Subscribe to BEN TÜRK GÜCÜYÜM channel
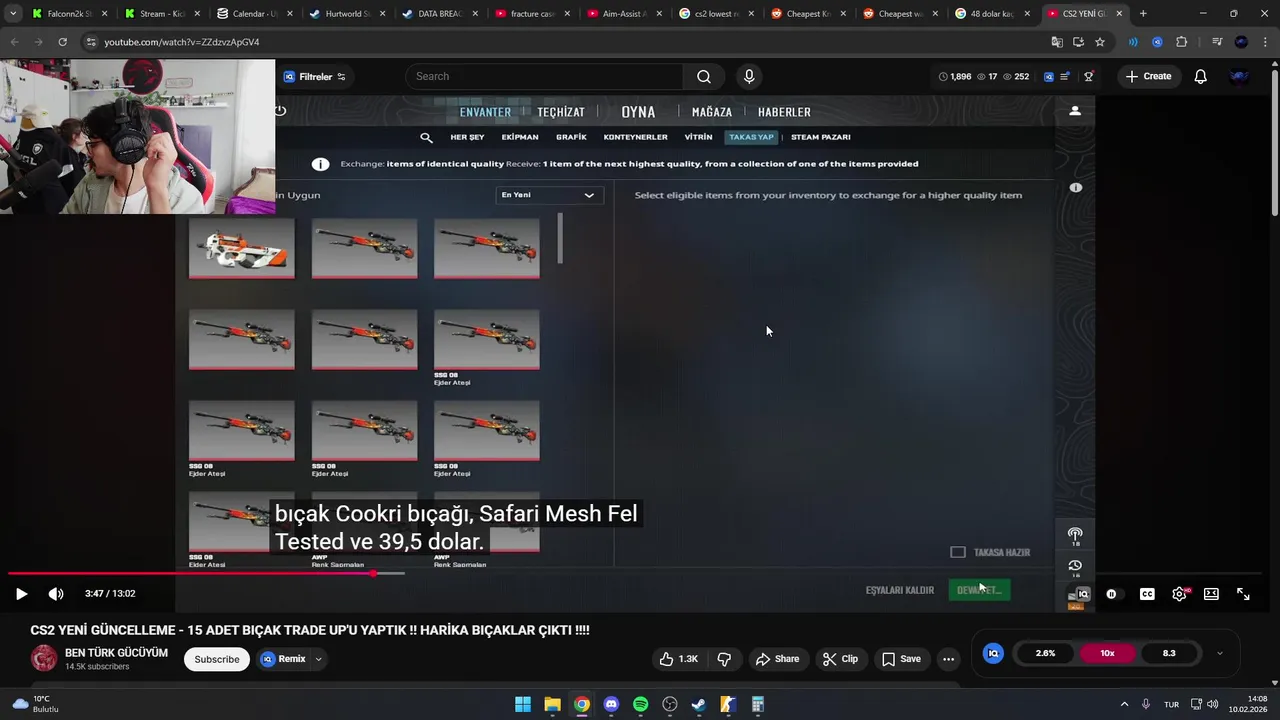This screenshot has height=720, width=1280. pyautogui.click(x=217, y=659)
